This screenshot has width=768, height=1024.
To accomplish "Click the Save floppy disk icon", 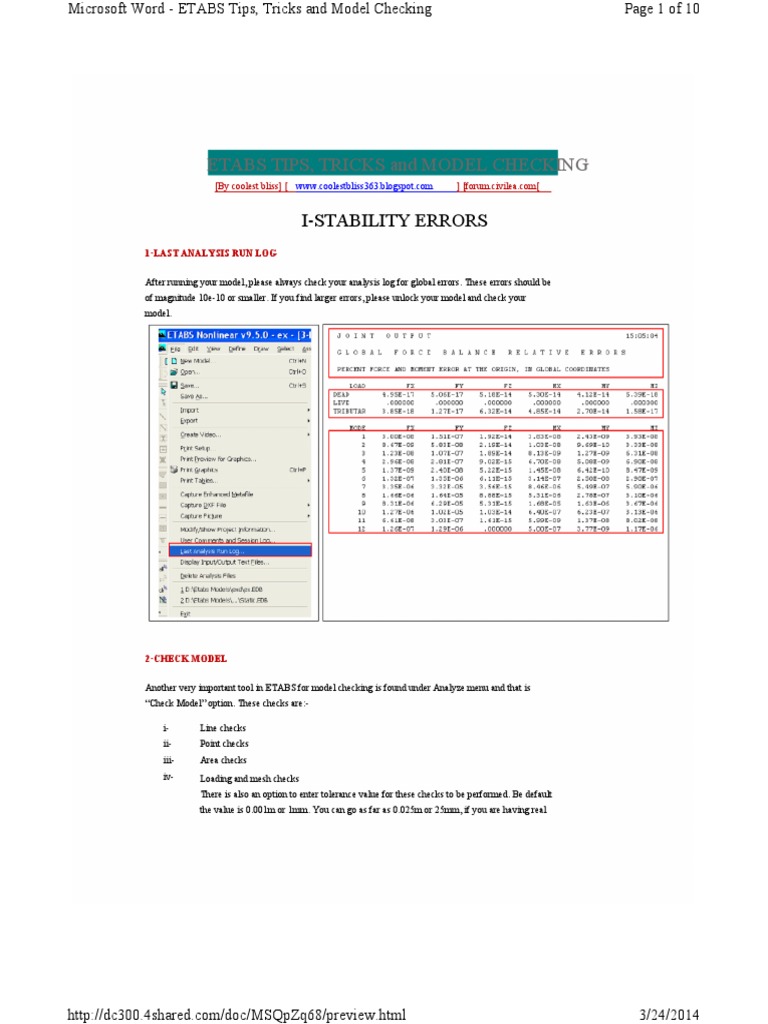I will [x=174, y=385].
